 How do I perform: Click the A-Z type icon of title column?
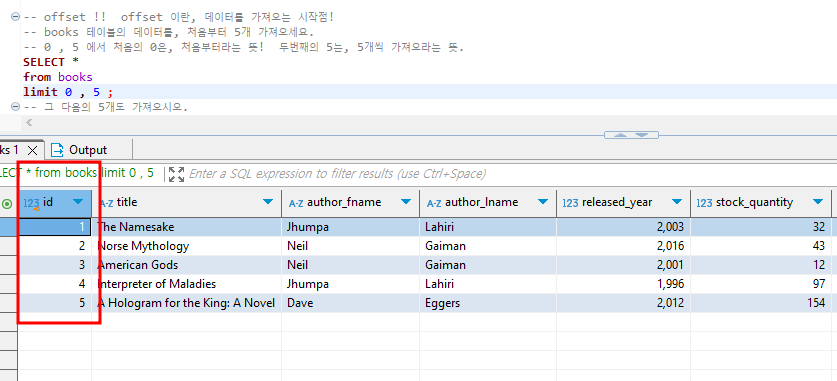106,203
